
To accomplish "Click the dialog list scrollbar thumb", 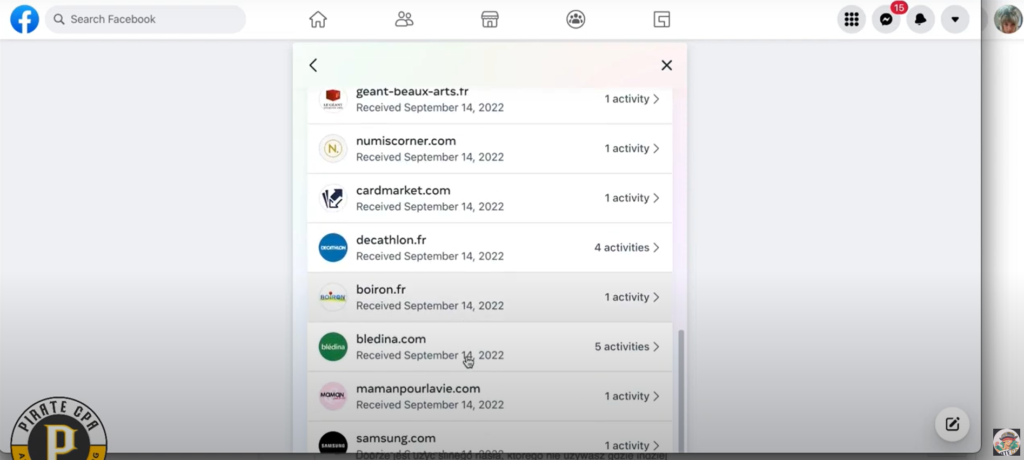I will coord(682,389).
